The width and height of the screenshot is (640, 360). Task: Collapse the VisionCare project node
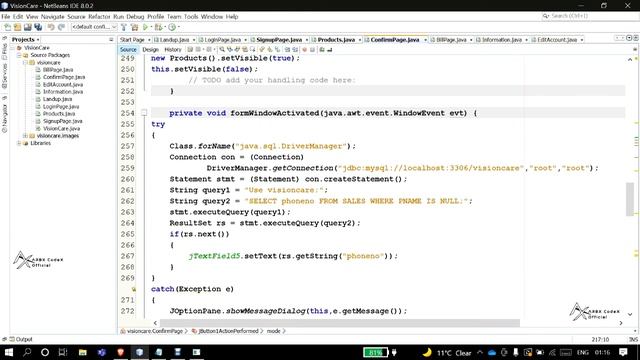[13, 48]
